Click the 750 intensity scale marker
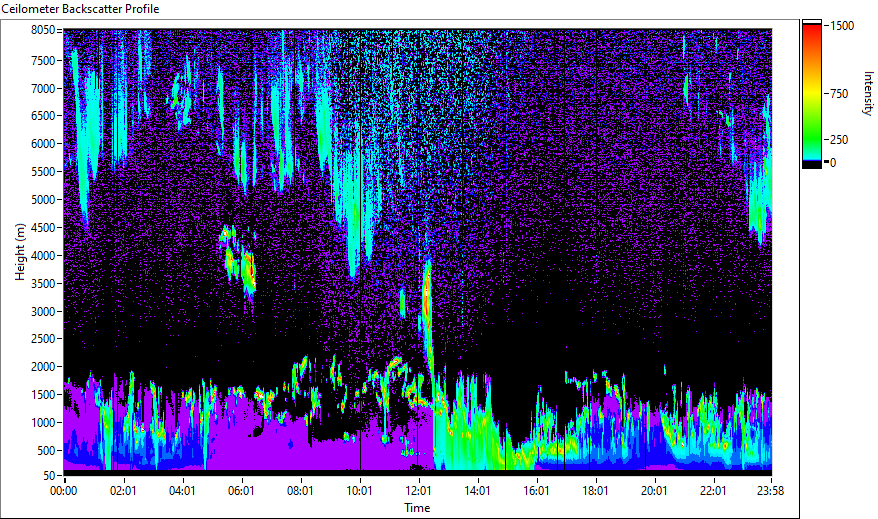The height and width of the screenshot is (519, 878). (x=839, y=94)
